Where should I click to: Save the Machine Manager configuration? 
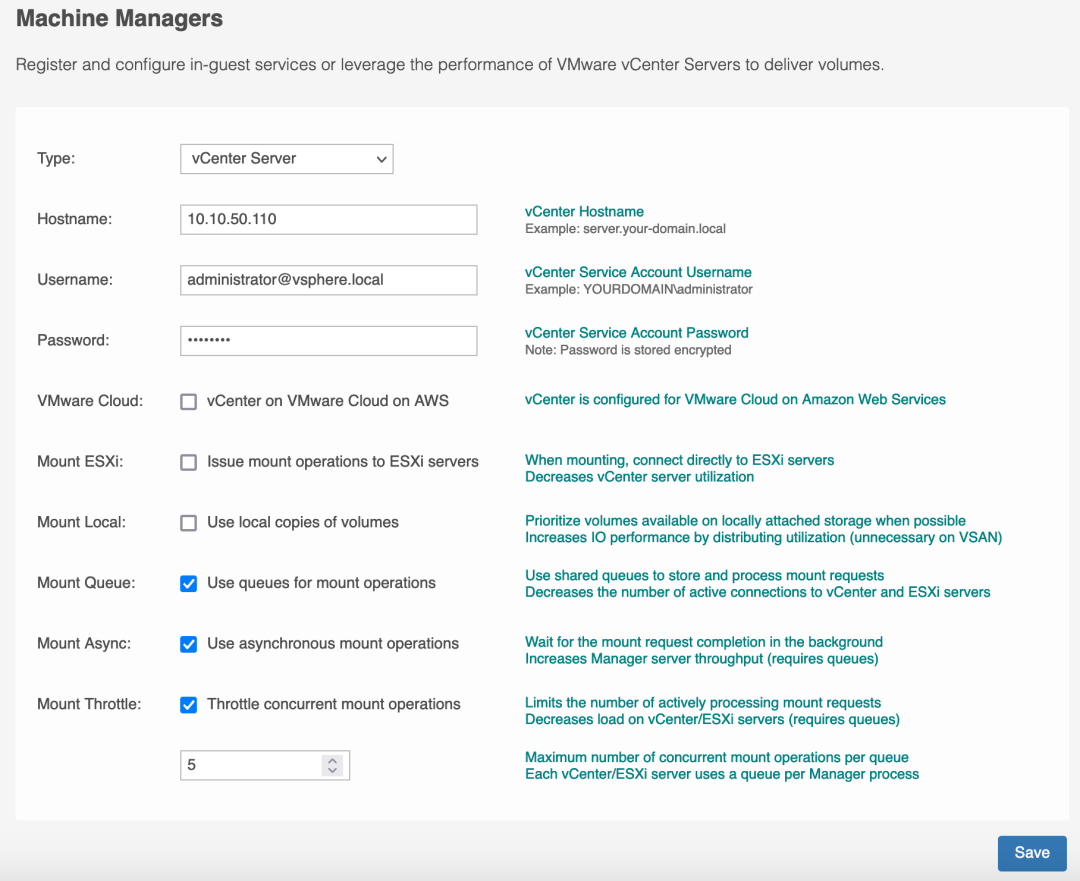tap(1031, 853)
